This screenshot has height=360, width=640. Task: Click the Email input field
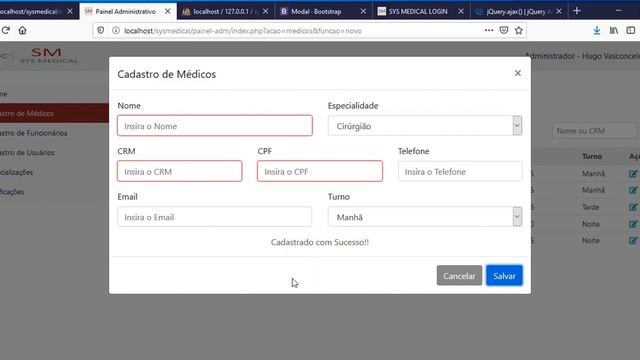(x=215, y=217)
